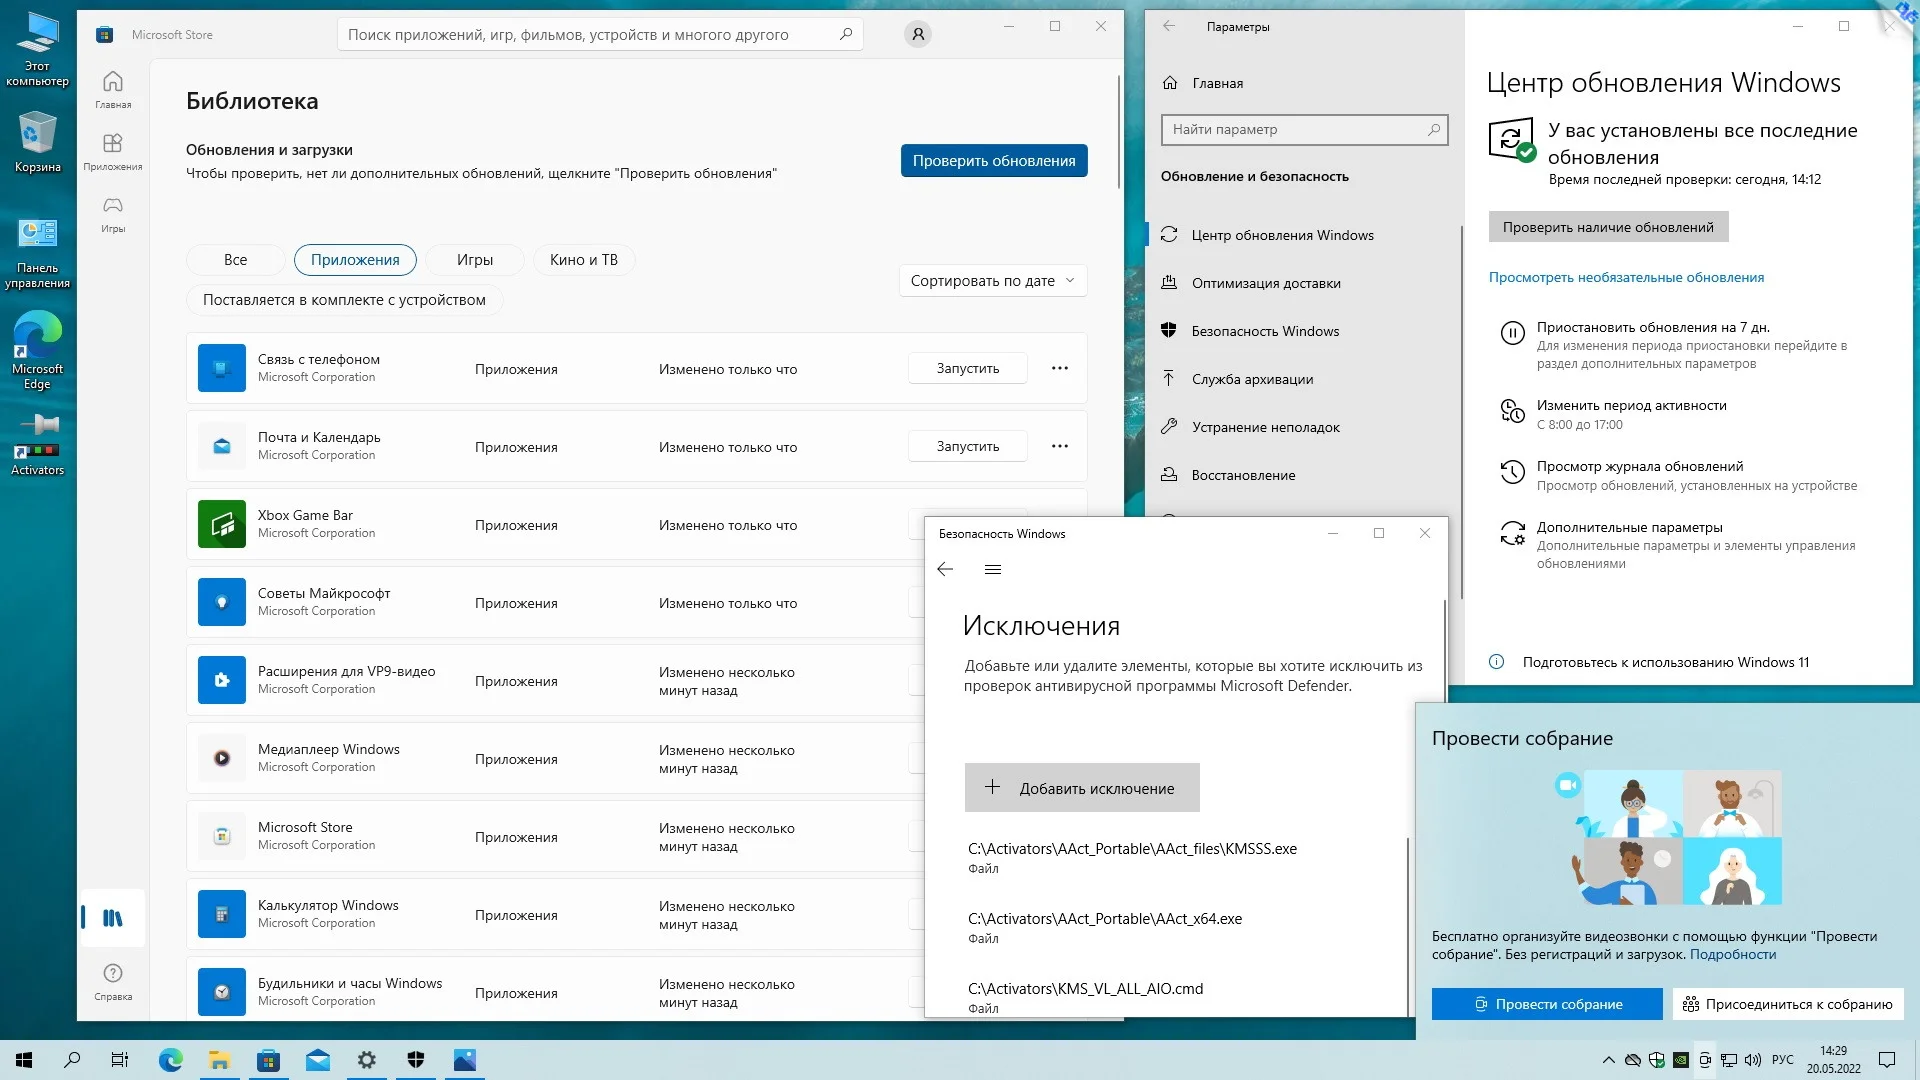The image size is (1920, 1080).
Task: Open more options for 'Связь с телефоном'
Action: point(1059,368)
